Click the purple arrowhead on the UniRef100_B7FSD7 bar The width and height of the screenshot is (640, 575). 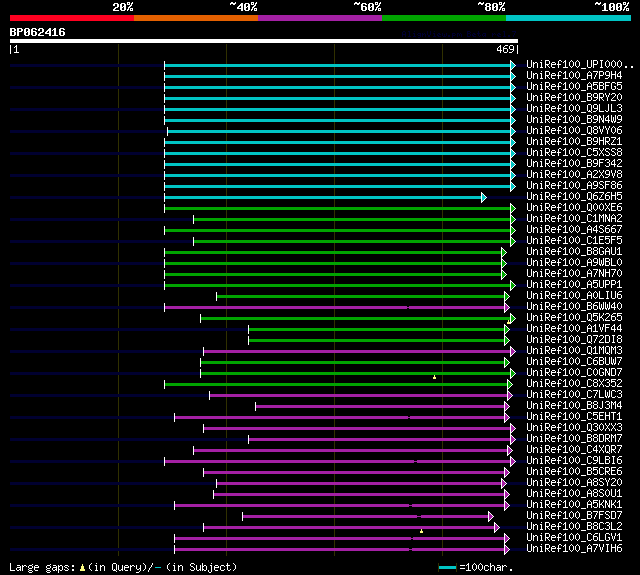(x=491, y=517)
